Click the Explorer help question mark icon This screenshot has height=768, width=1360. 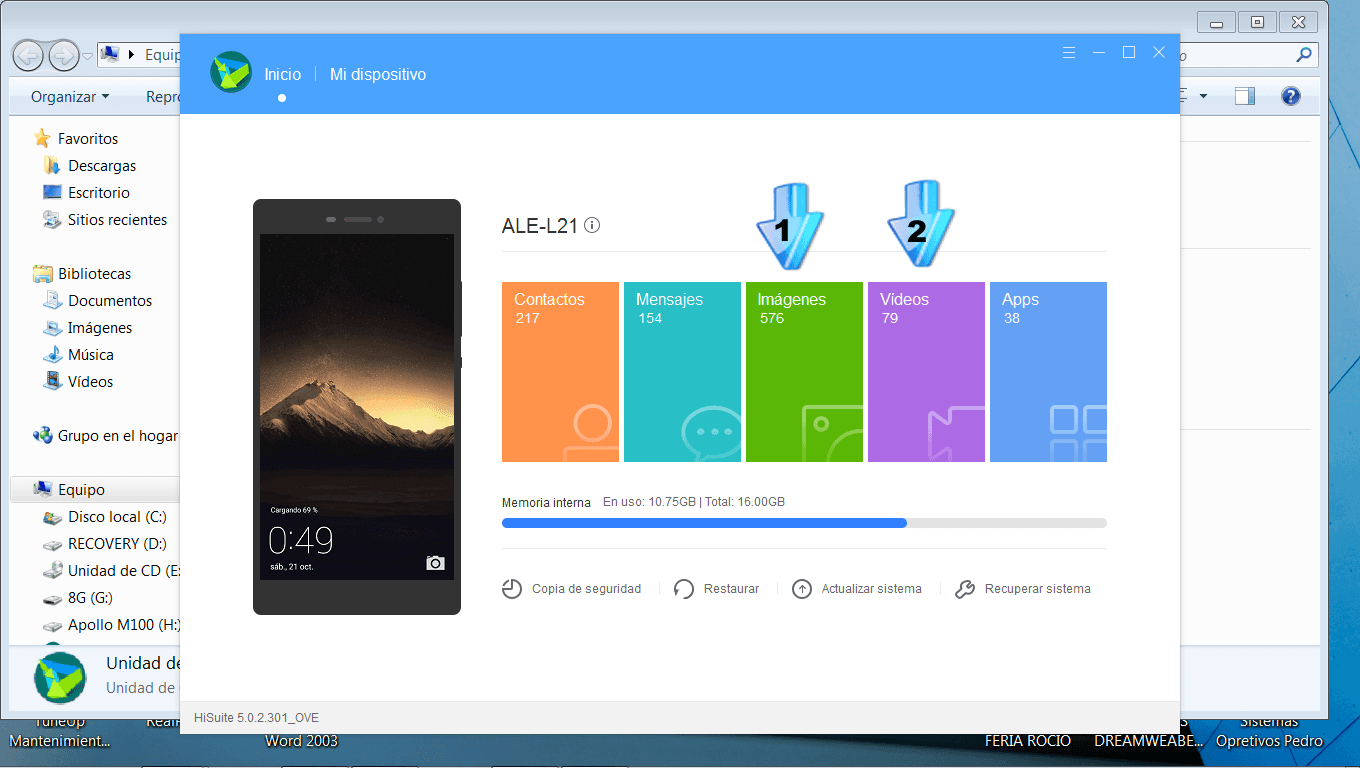pos(1291,96)
